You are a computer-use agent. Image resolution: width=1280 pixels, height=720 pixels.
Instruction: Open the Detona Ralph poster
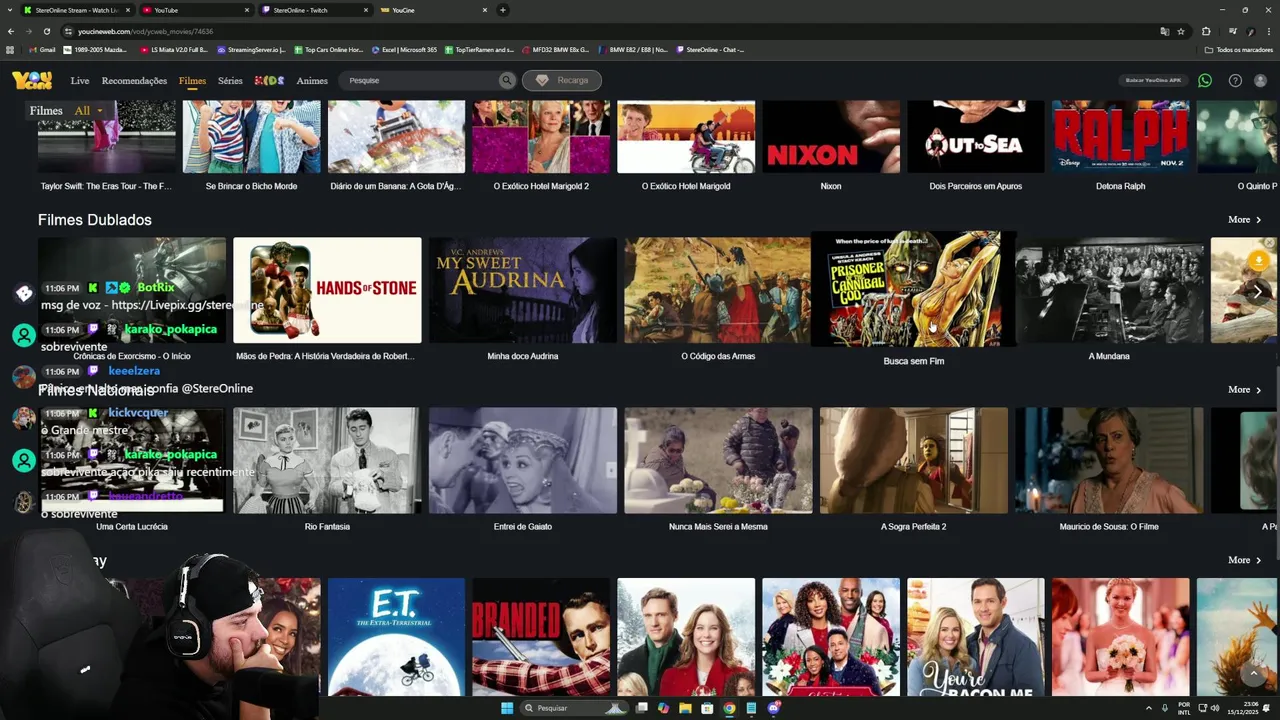tap(1120, 137)
